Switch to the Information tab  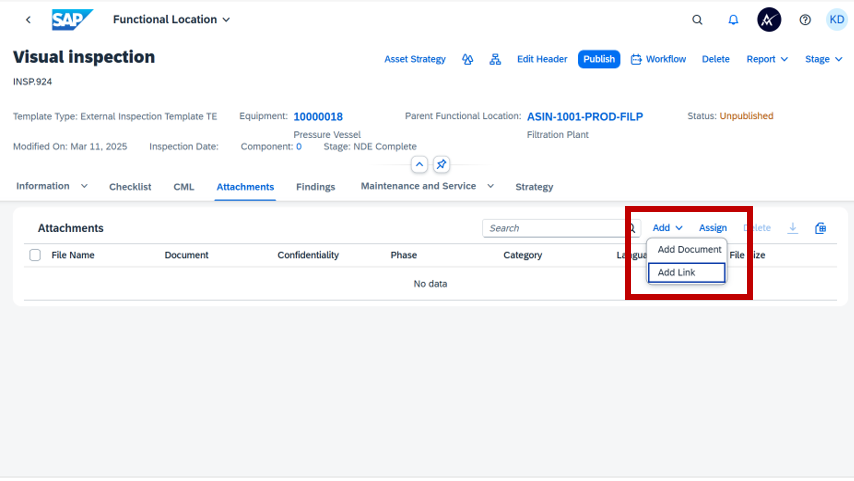point(43,186)
